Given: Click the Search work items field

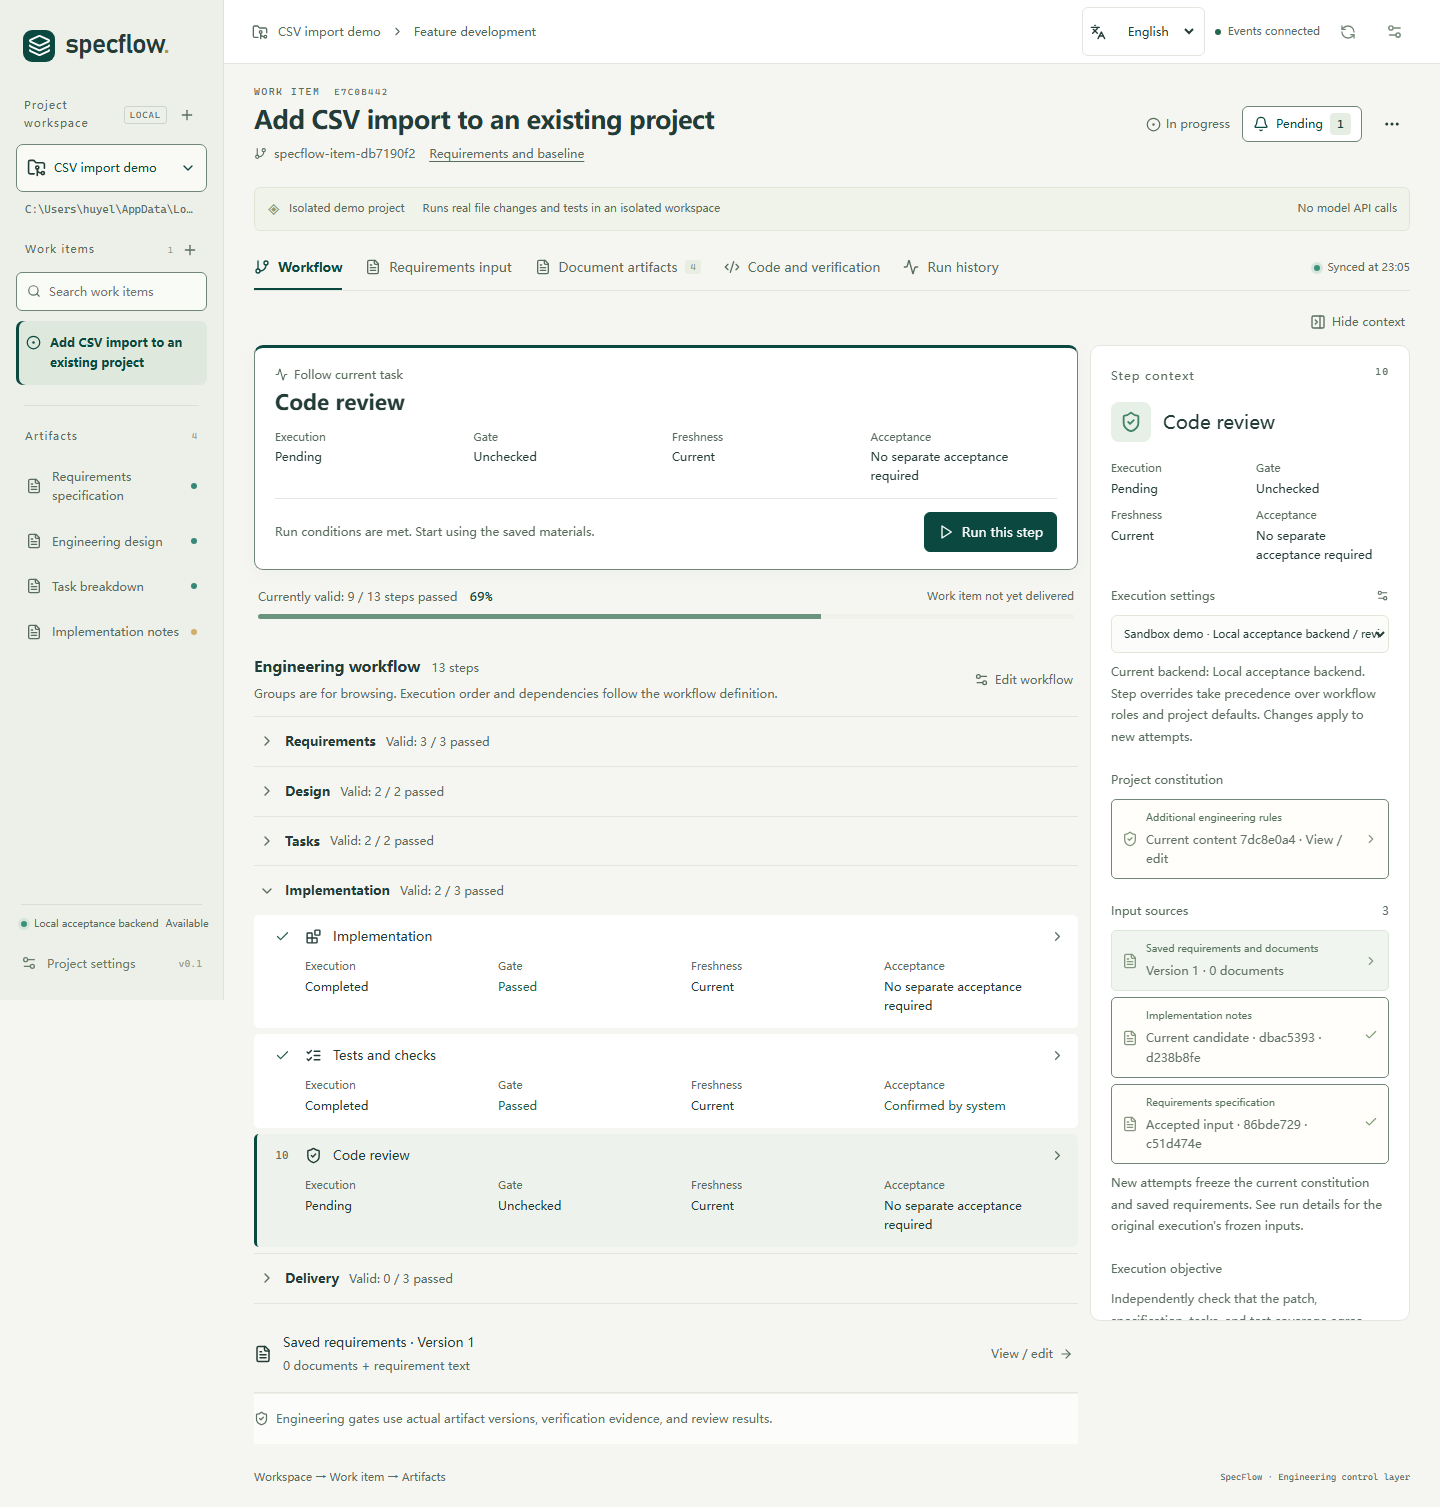Looking at the screenshot, I should (111, 292).
